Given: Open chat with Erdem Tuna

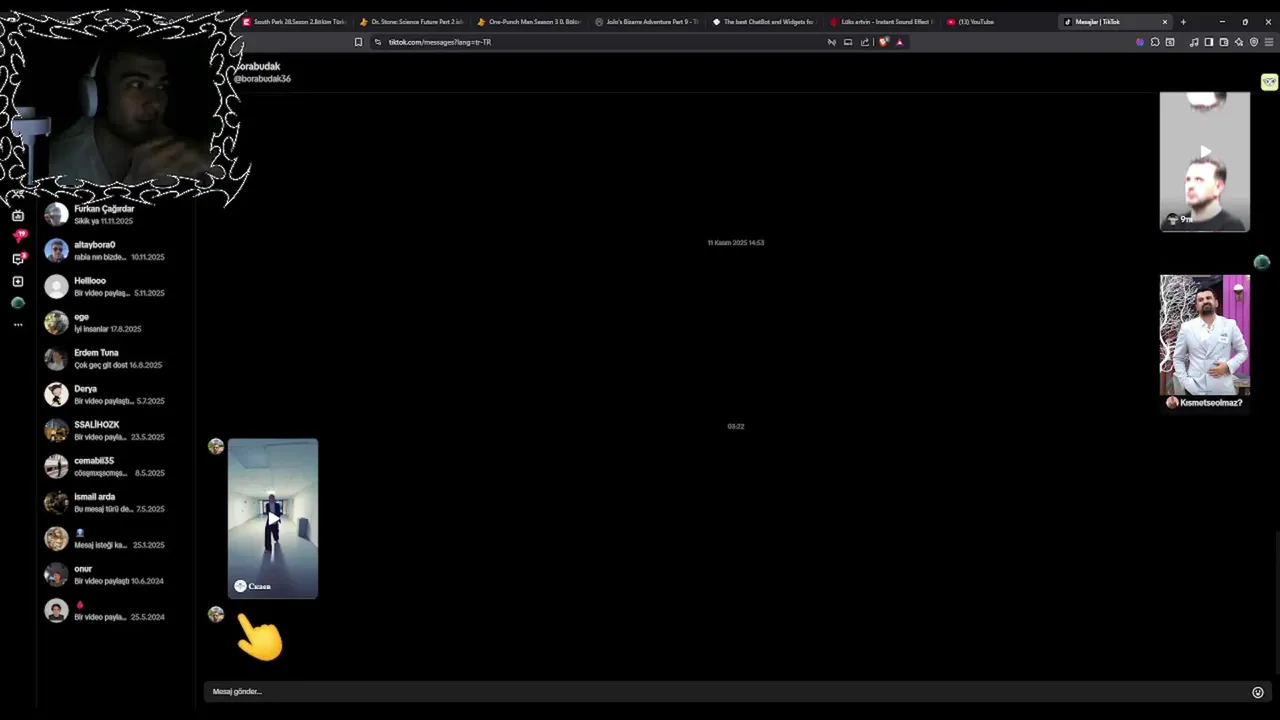Looking at the screenshot, I should pos(115,358).
